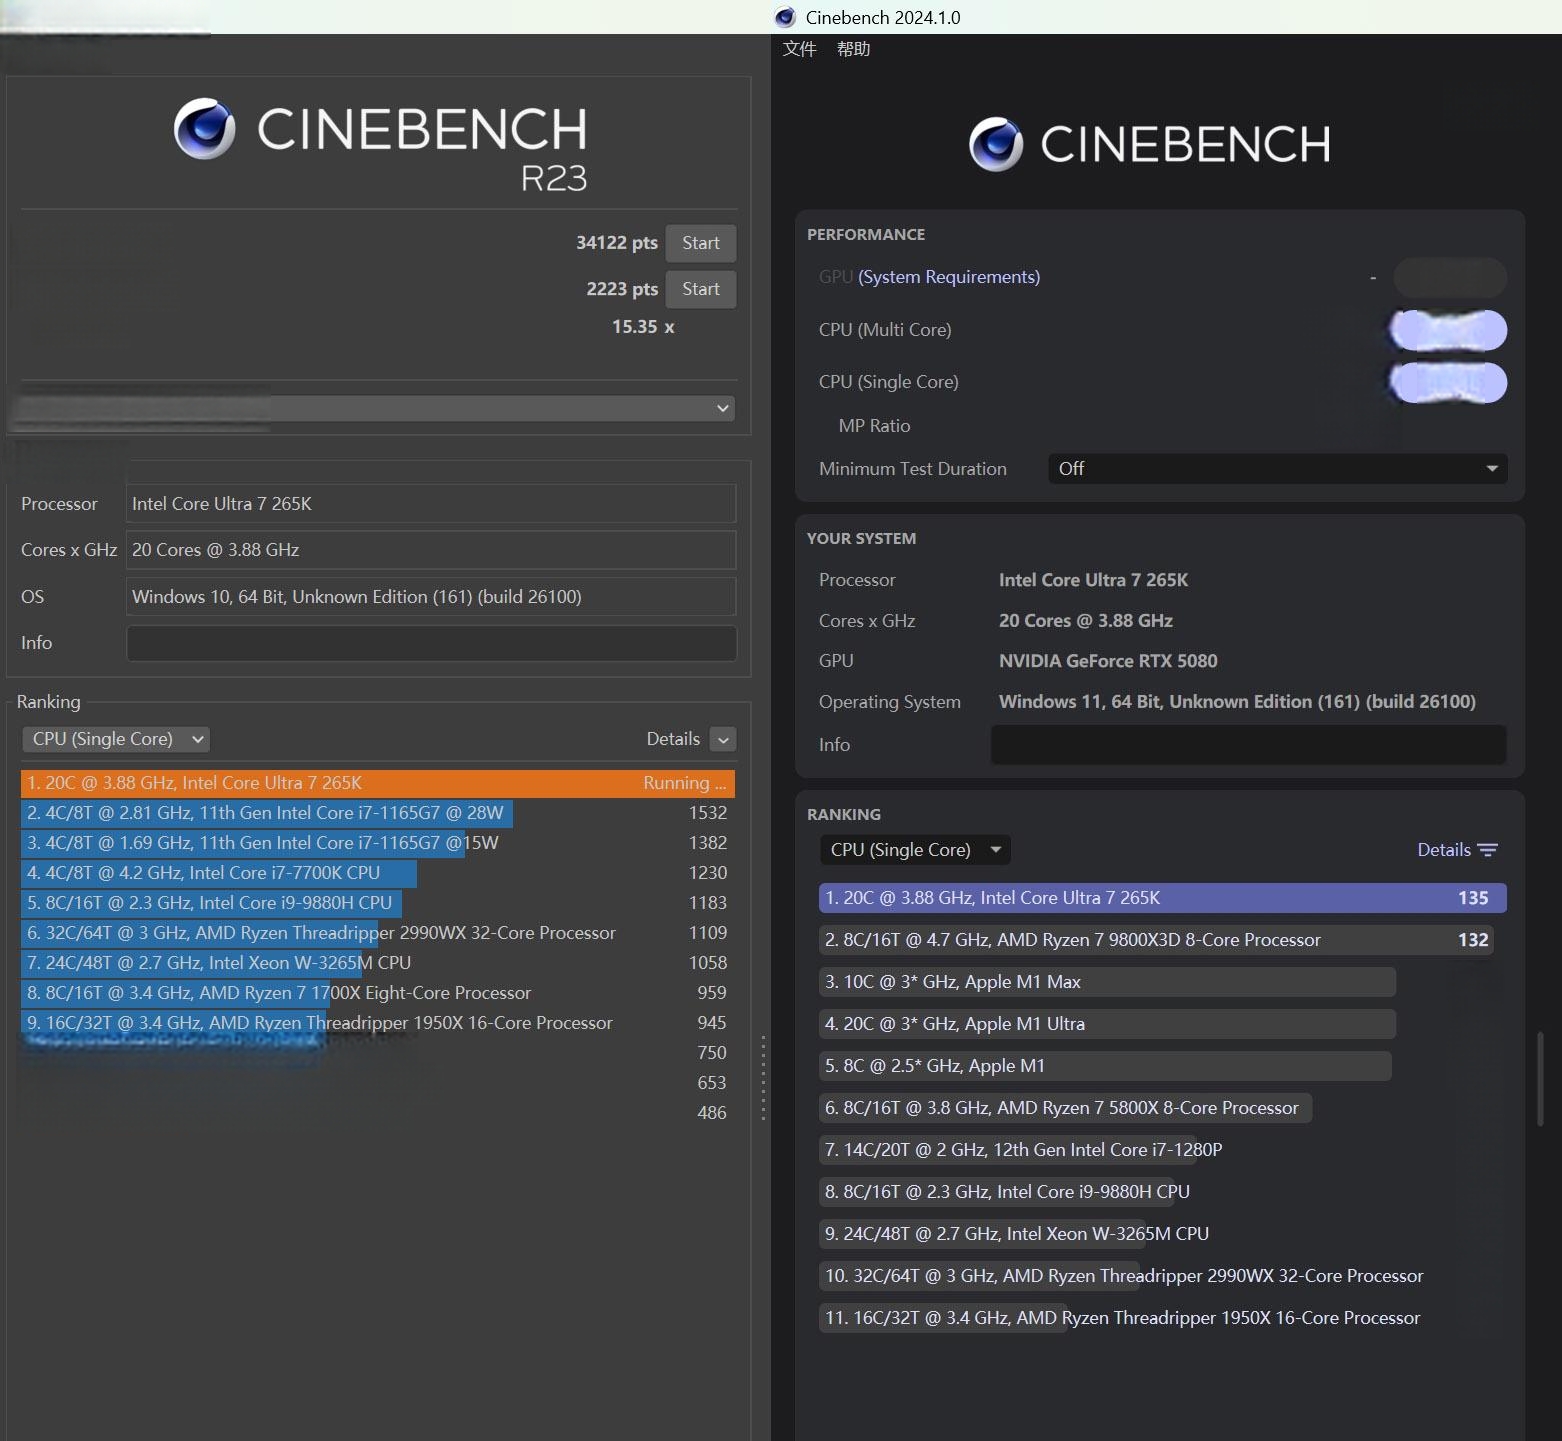Screen dimensions: 1562x1441
Task: Click the Cinebench 2024 sphere logo
Action: [996, 144]
